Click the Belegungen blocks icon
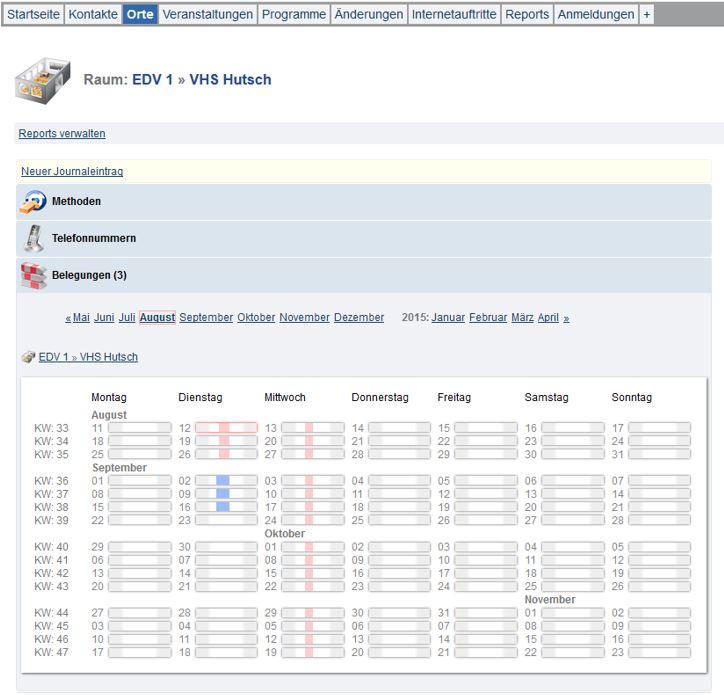Image resolution: width=724 pixels, height=695 pixels. pyautogui.click(x=33, y=275)
